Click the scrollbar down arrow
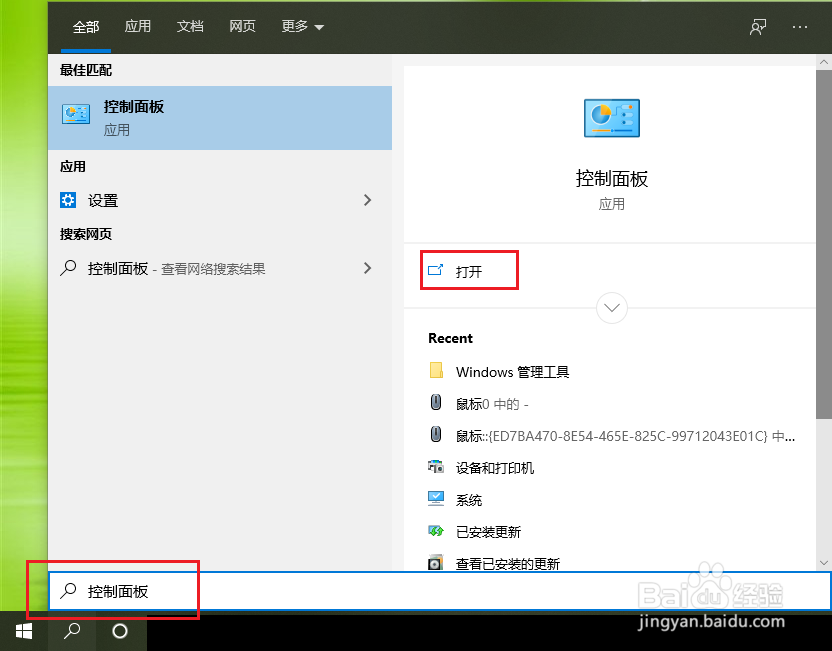 click(824, 562)
